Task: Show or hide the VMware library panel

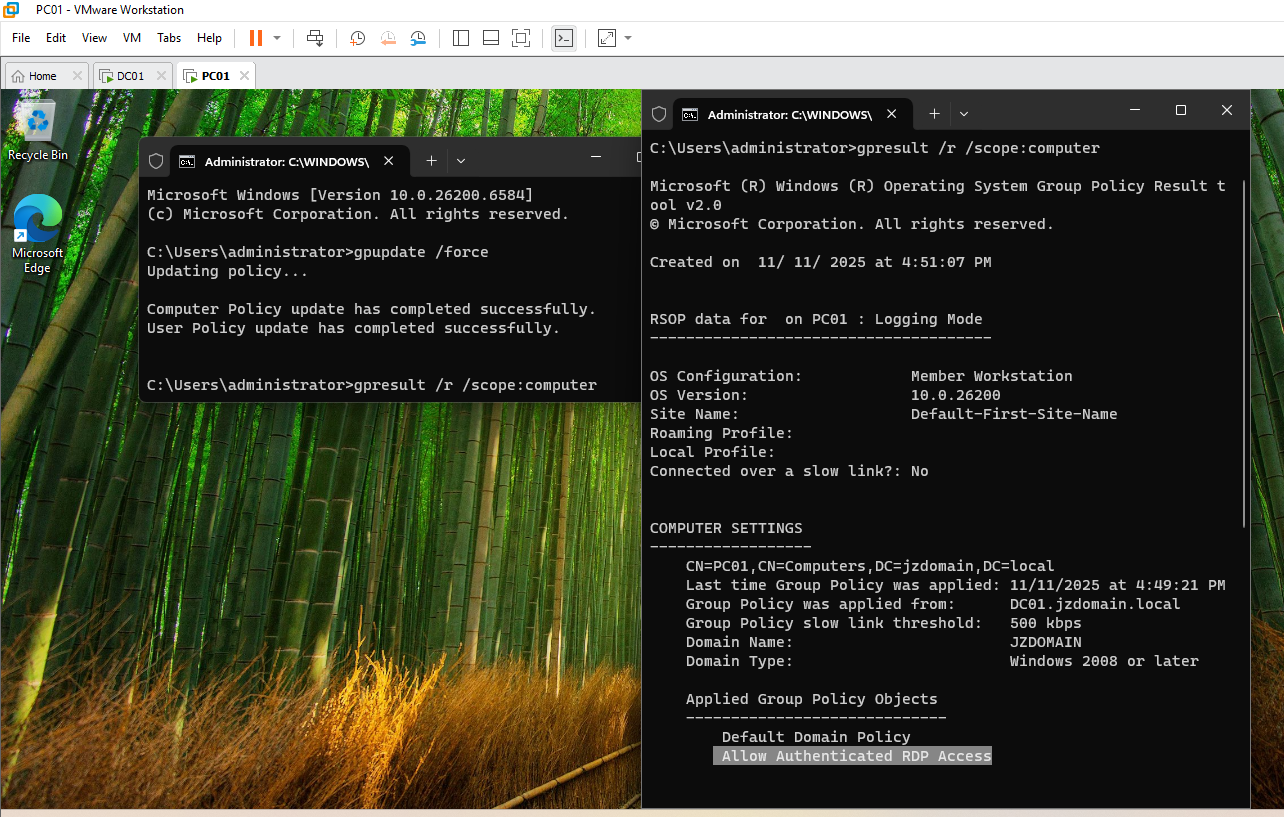Action: [461, 38]
